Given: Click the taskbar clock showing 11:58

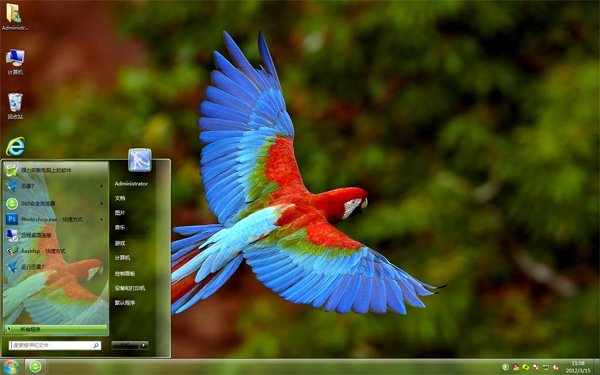Looking at the screenshot, I should click(x=578, y=367).
